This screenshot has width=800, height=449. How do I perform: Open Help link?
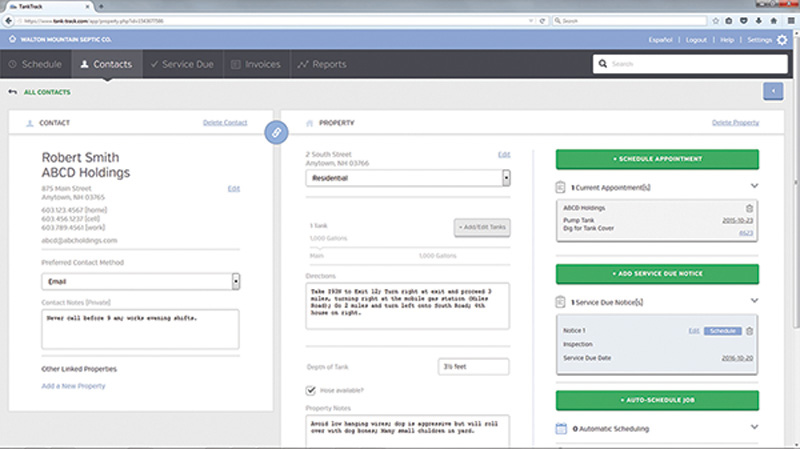pos(727,40)
